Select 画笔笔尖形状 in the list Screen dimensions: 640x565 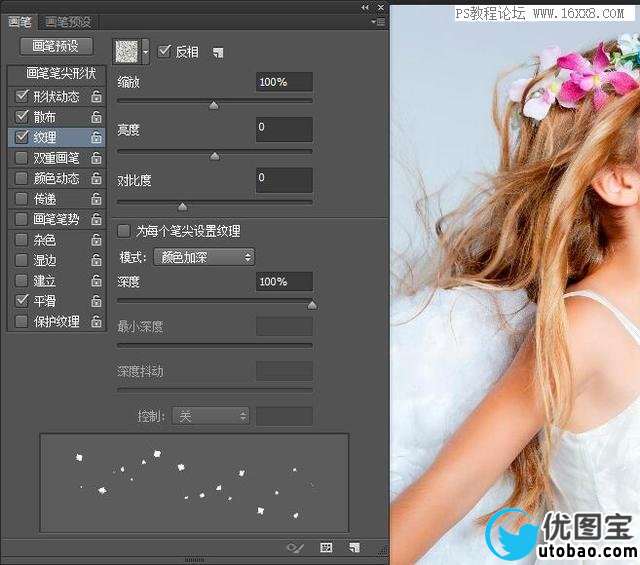60,73
